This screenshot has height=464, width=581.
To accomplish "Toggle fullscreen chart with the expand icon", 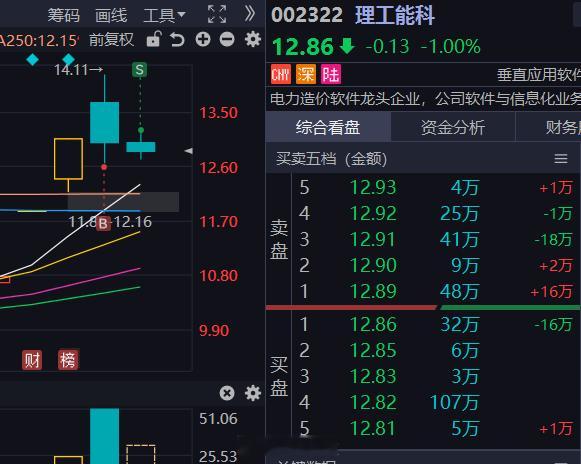I will pyautogui.click(x=217, y=14).
